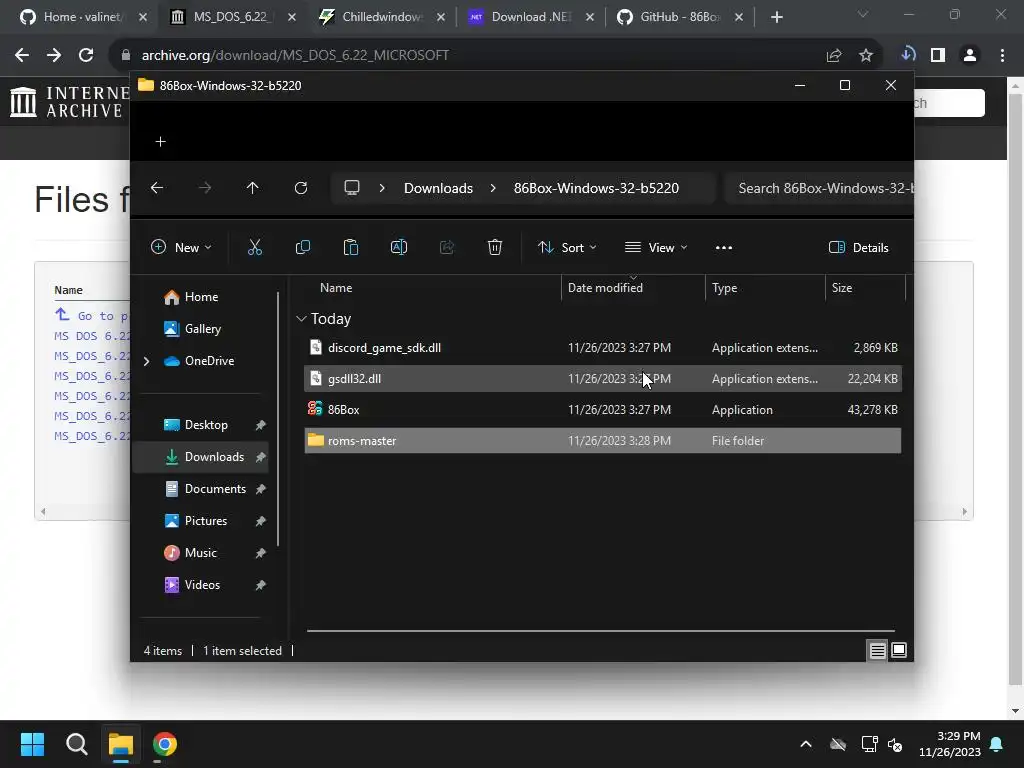Switch to the Chilledwindows Chrome tab

(381, 17)
